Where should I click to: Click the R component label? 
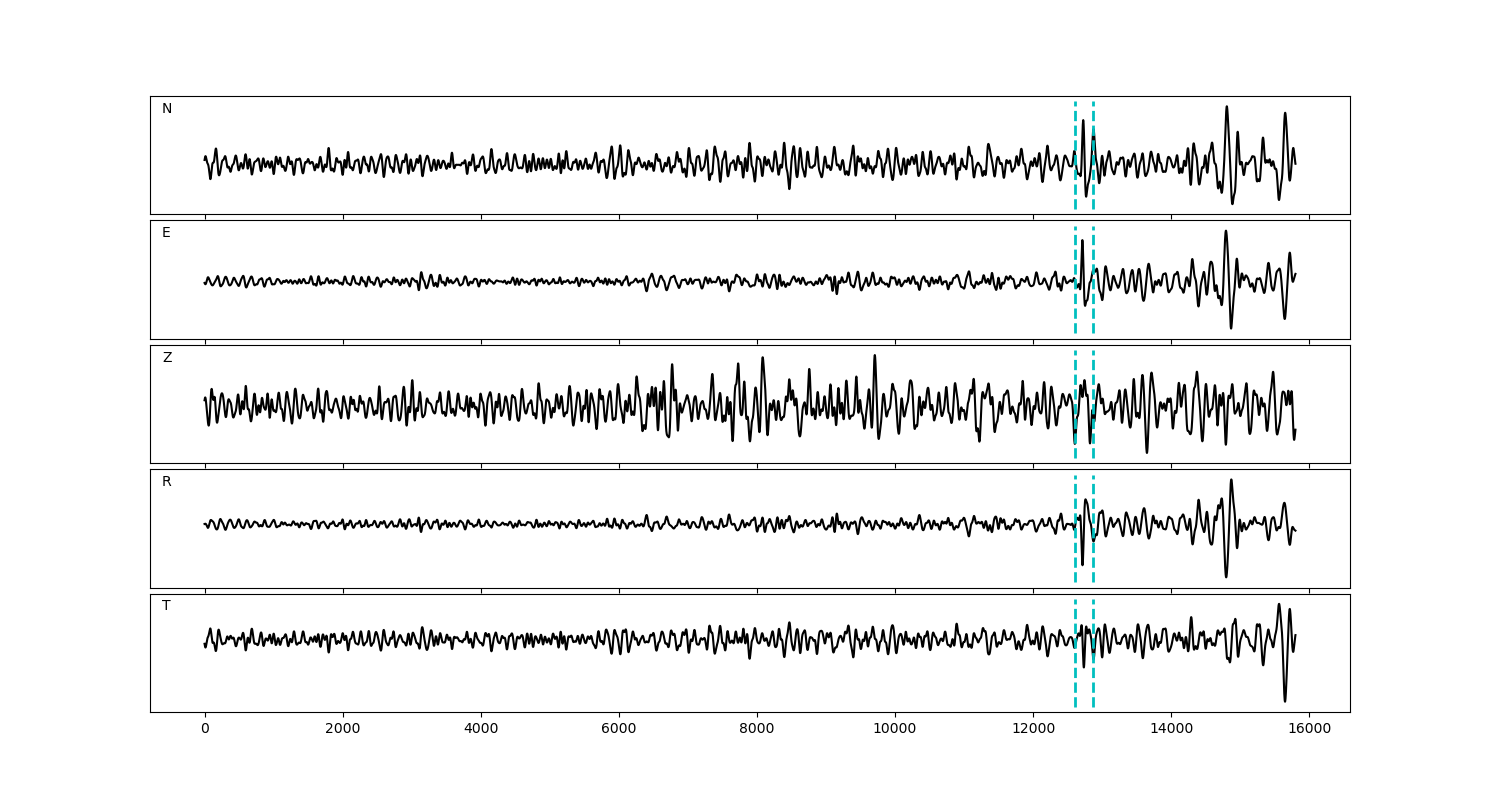point(167,482)
